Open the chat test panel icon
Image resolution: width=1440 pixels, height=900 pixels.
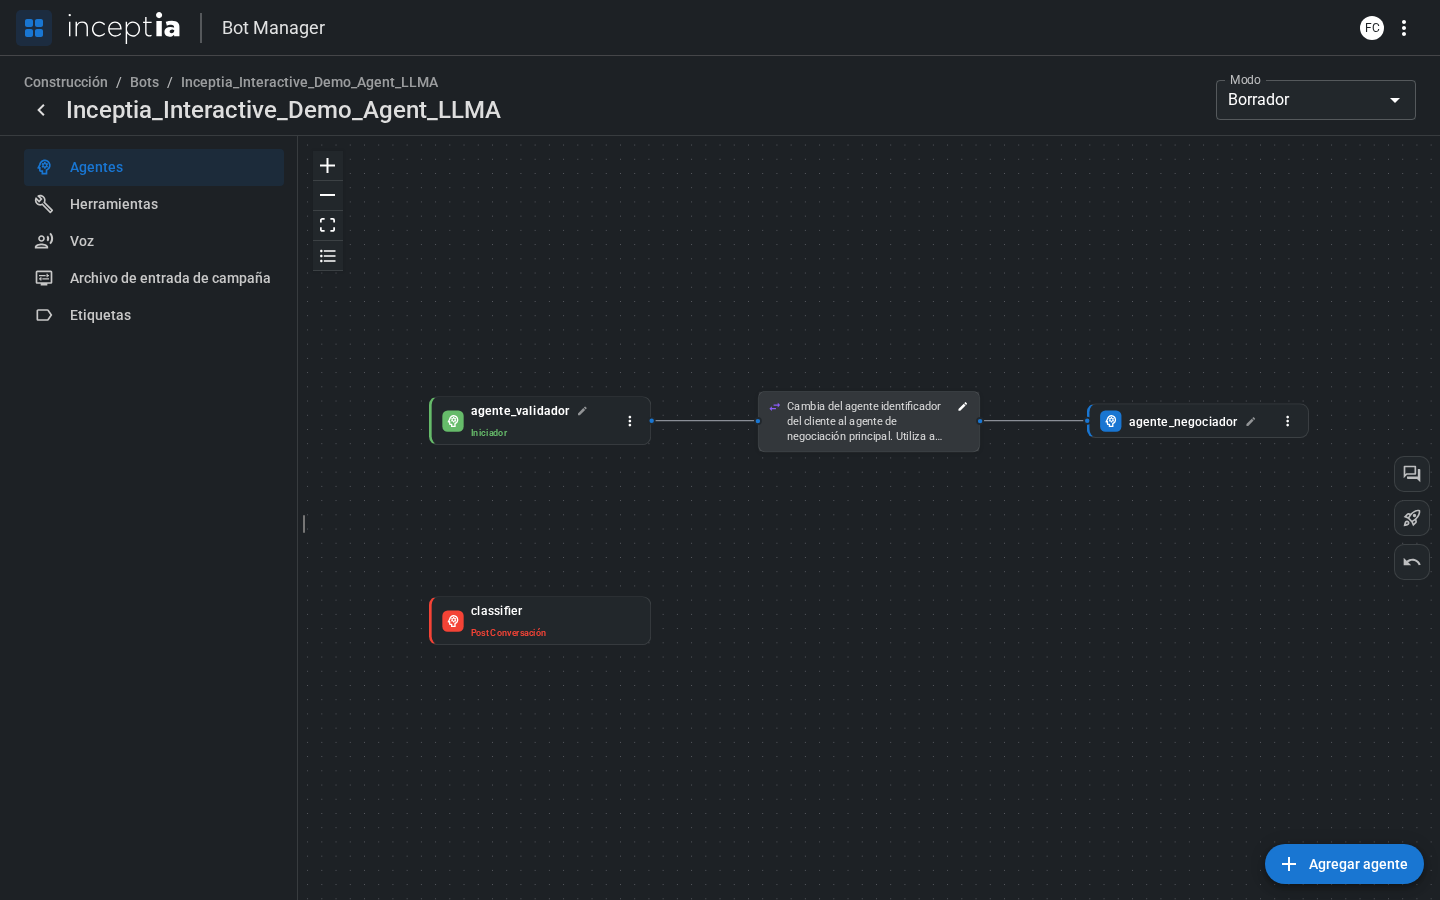[x=1412, y=474]
